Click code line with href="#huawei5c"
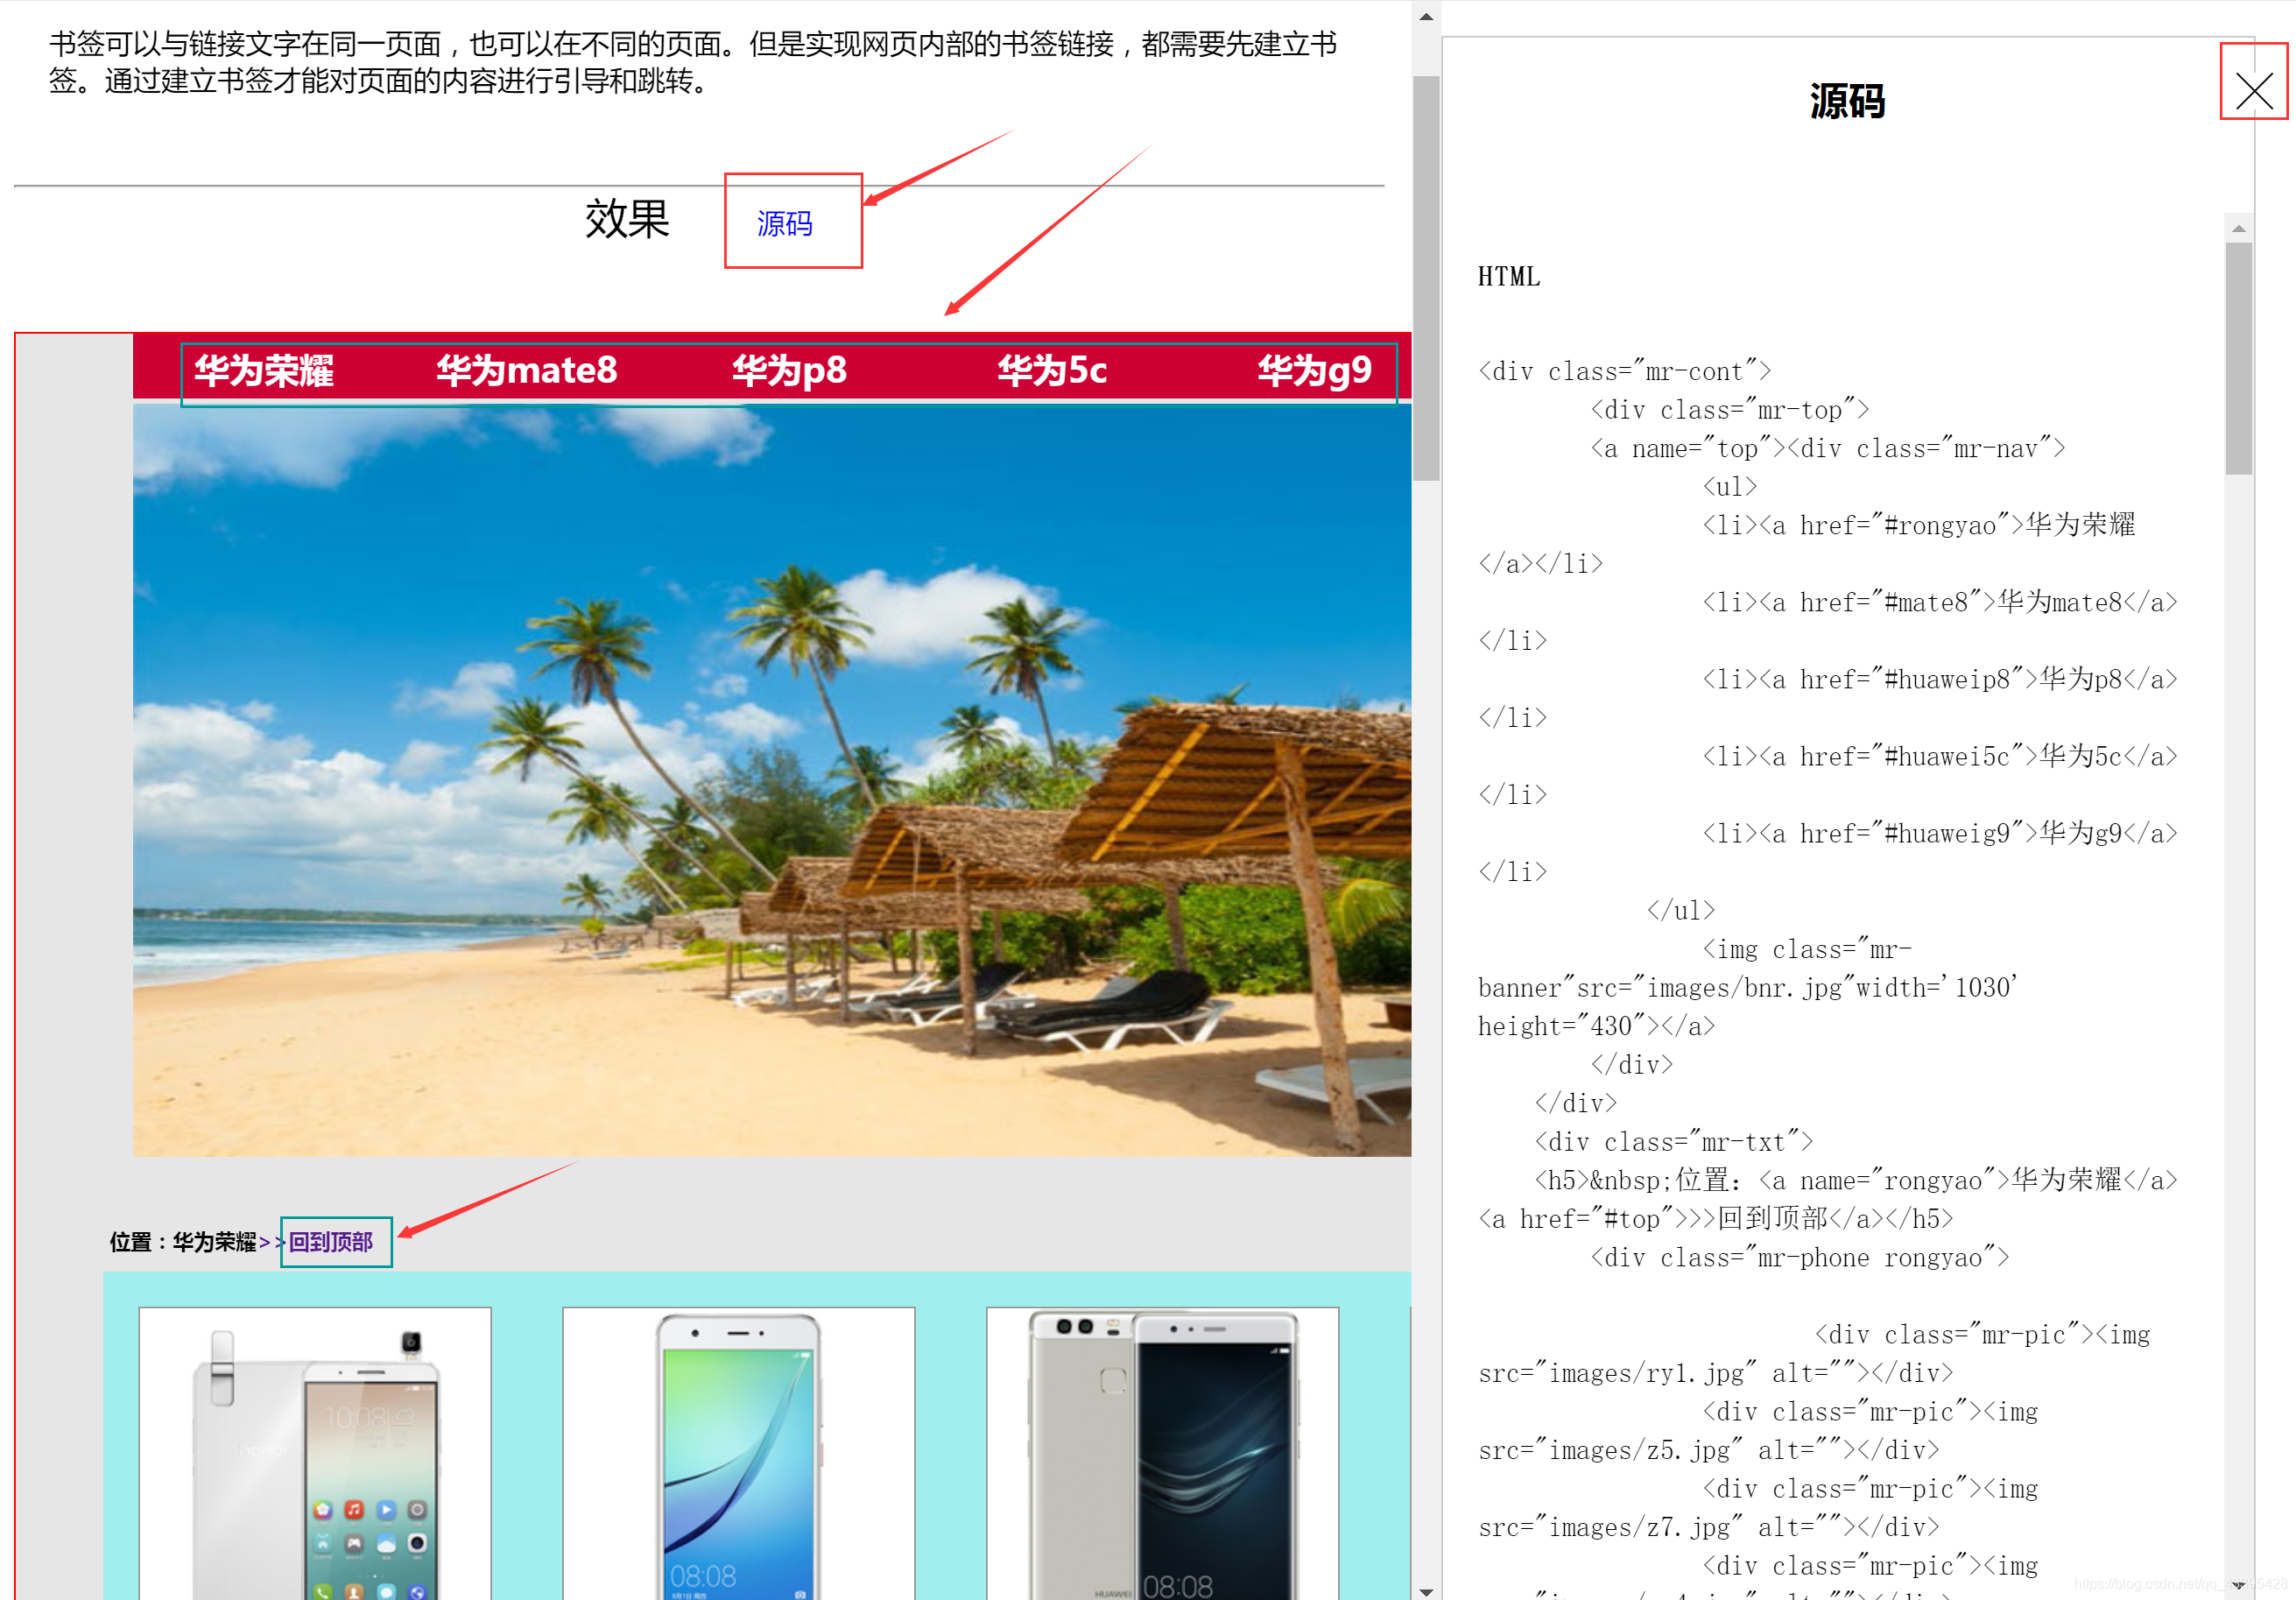Screen dimensions: 2296x1600 coord(1940,756)
